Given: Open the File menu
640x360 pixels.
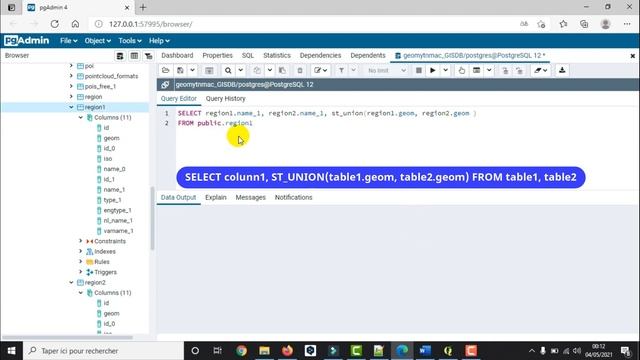Looking at the screenshot, I should tap(69, 41).
